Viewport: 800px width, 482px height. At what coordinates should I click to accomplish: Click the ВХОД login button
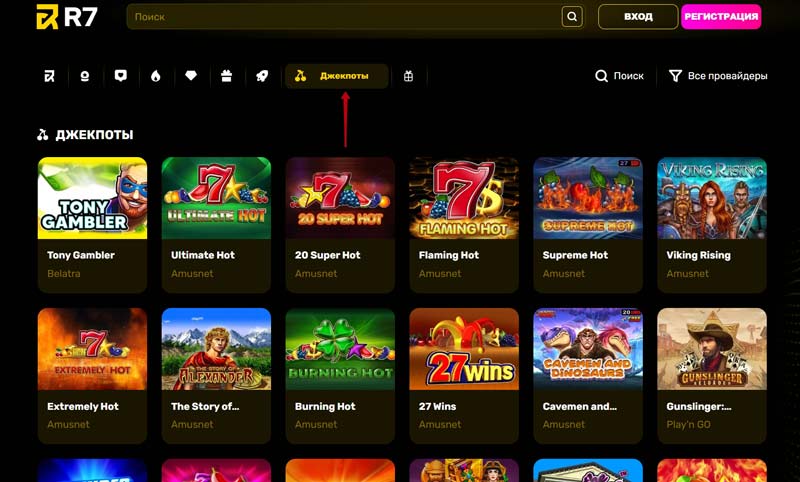[638, 17]
